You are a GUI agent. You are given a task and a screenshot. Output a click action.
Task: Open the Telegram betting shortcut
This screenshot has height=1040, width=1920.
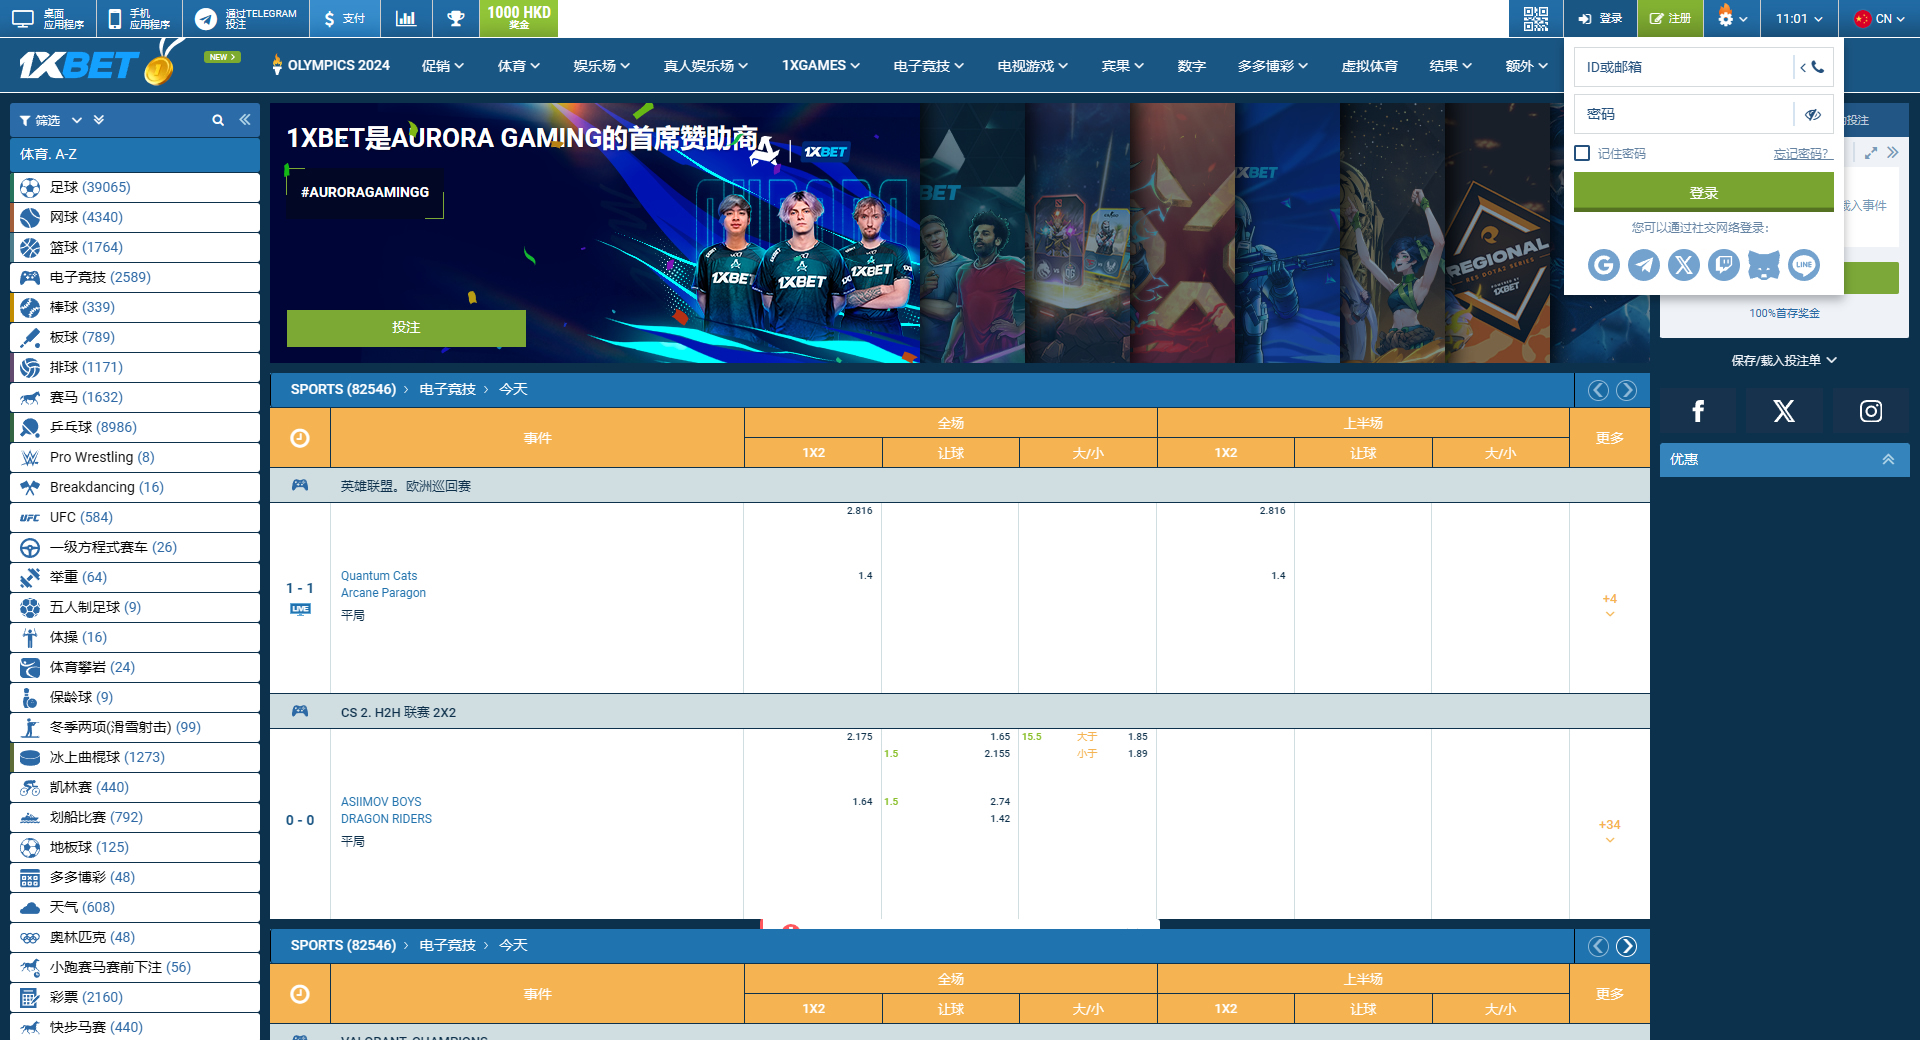[x=246, y=18]
